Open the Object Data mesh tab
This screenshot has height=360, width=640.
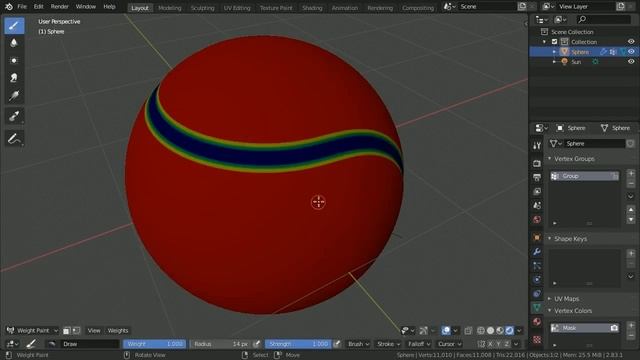pyautogui.click(x=537, y=308)
